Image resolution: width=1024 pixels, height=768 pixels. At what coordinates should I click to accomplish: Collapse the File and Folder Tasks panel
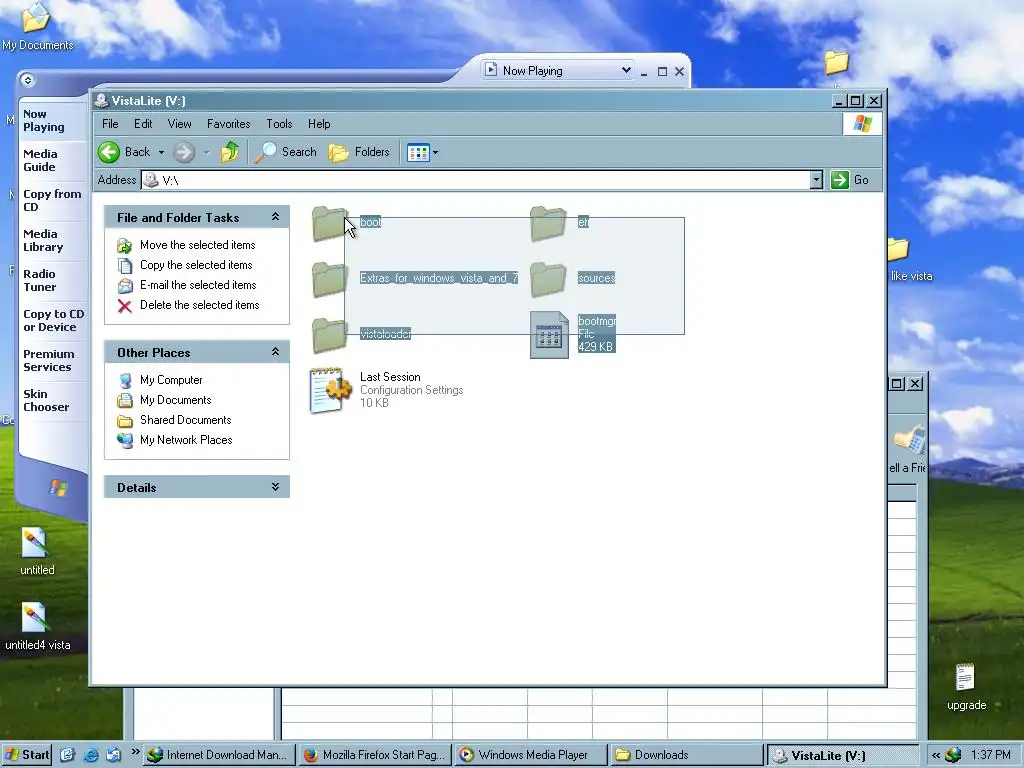tap(275, 217)
